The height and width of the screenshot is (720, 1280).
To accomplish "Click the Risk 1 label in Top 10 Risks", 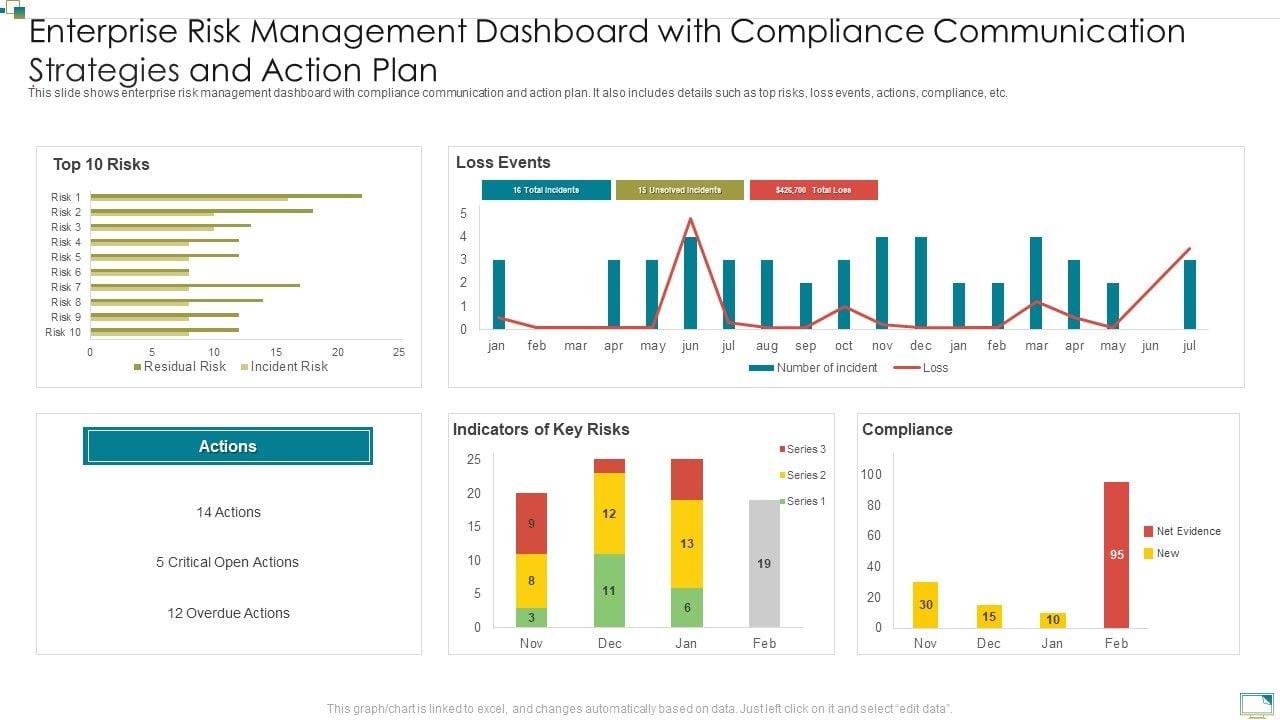I will pos(66,197).
